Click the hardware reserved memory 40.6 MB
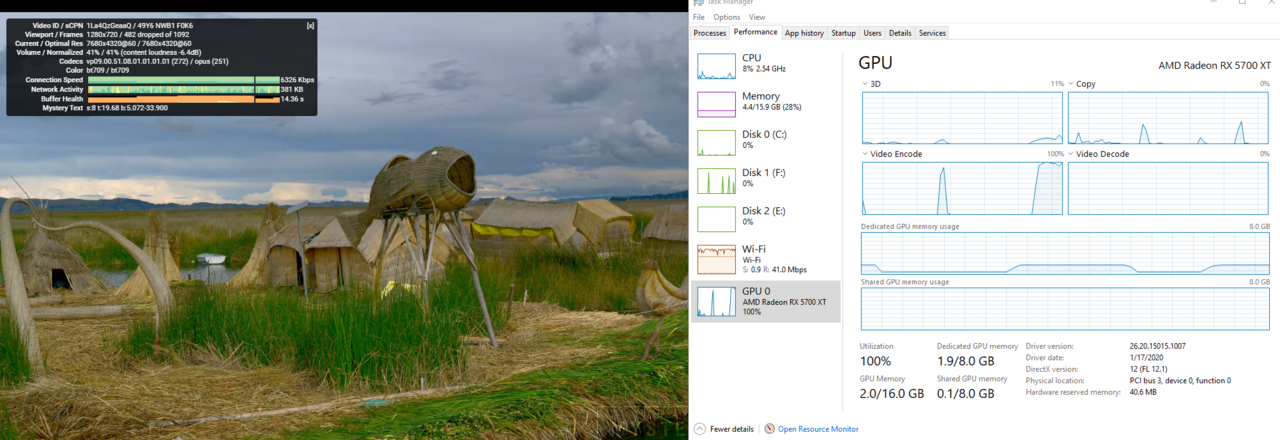Image resolution: width=1280 pixels, height=440 pixels. [x=1143, y=392]
